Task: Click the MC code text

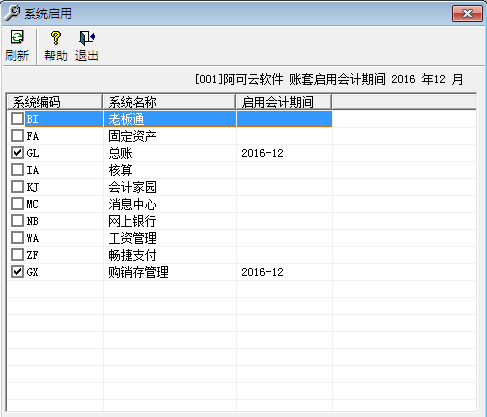Action: [x=32, y=204]
